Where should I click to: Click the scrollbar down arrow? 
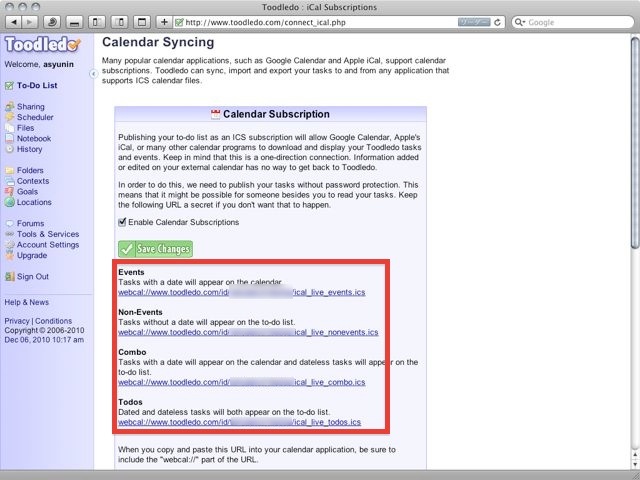(635, 464)
